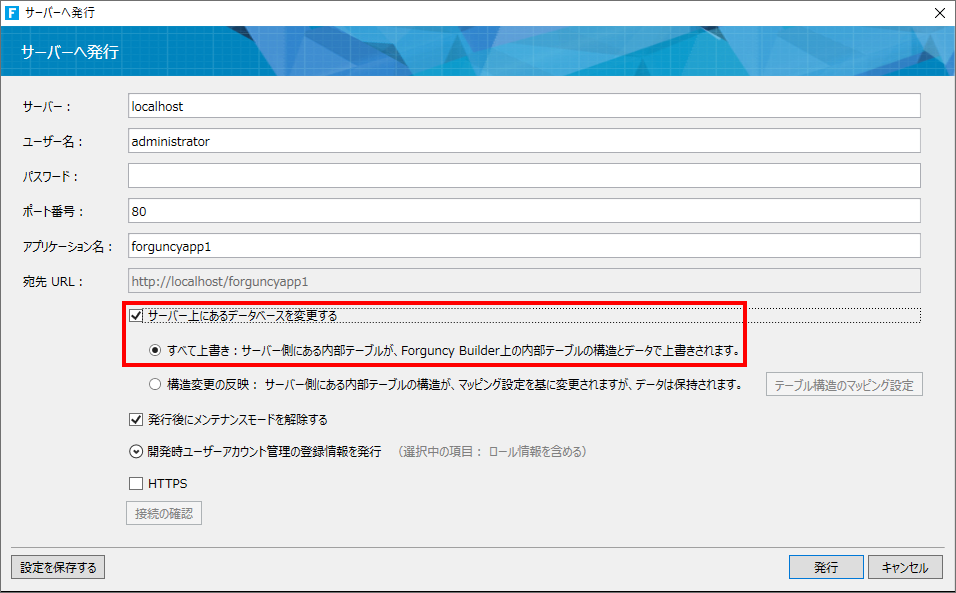Uncheck 発行後にメンテナンスモードを解除する
Viewport: 956px width, 593px height.
(136, 419)
